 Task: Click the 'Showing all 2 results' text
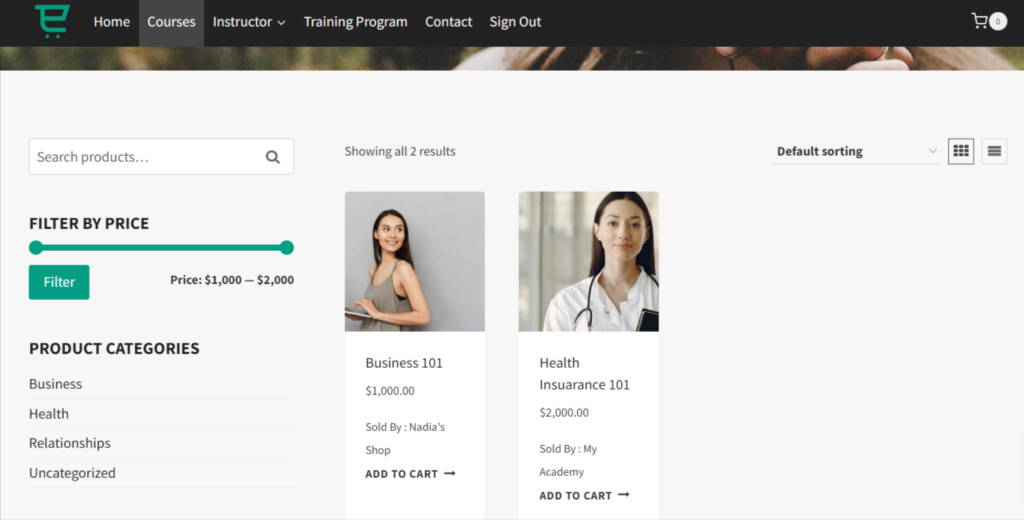coord(400,152)
